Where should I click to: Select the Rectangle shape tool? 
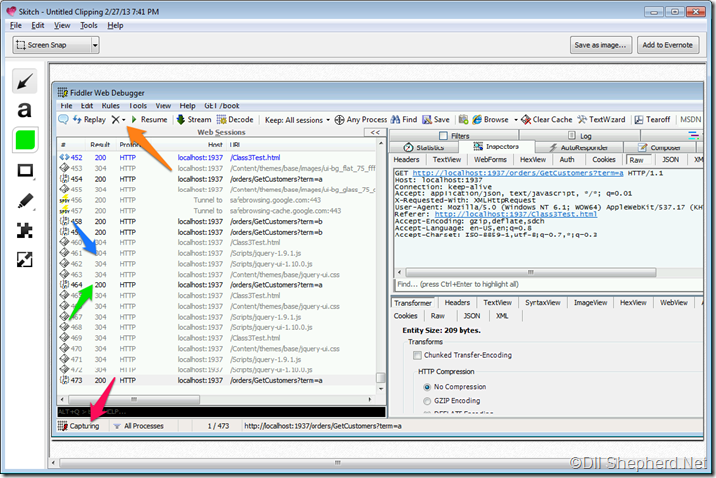pos(25,171)
